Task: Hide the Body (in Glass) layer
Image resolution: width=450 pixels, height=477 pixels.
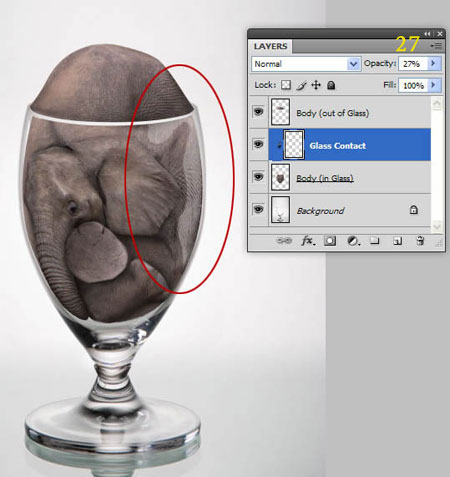Action: (x=258, y=177)
